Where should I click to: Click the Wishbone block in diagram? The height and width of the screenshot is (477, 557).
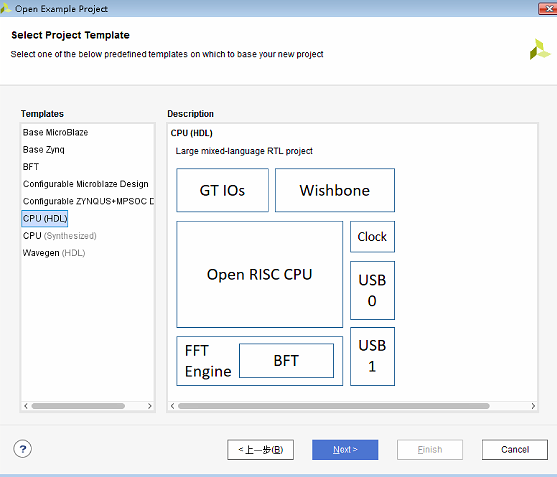pos(335,190)
